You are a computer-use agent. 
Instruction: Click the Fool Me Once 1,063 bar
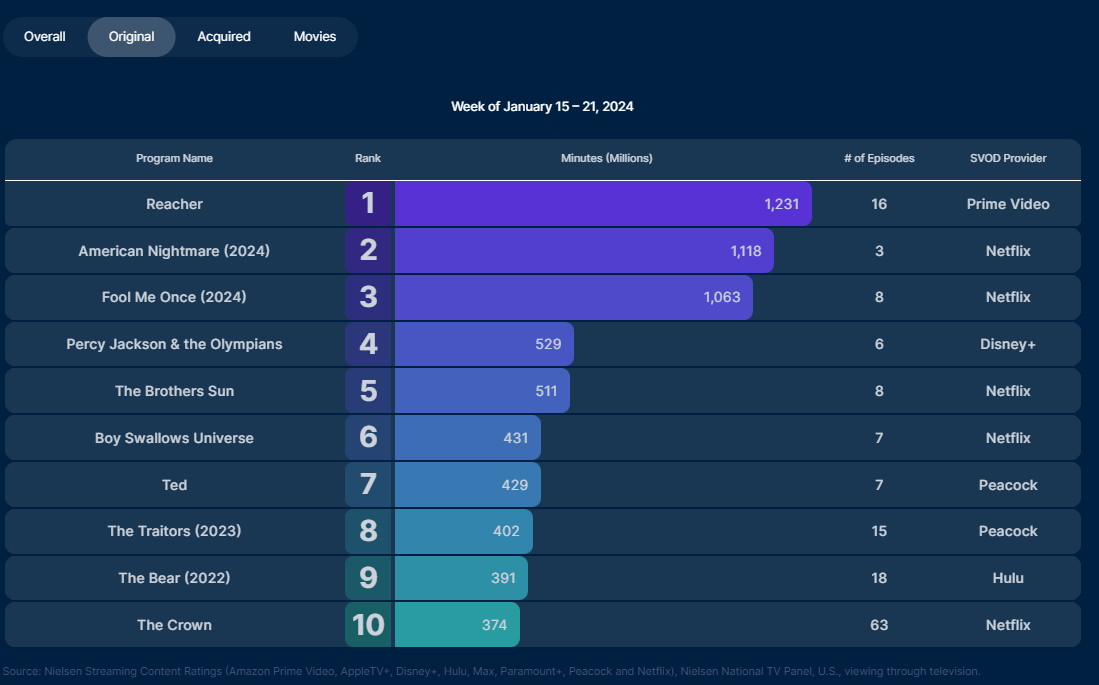point(573,297)
